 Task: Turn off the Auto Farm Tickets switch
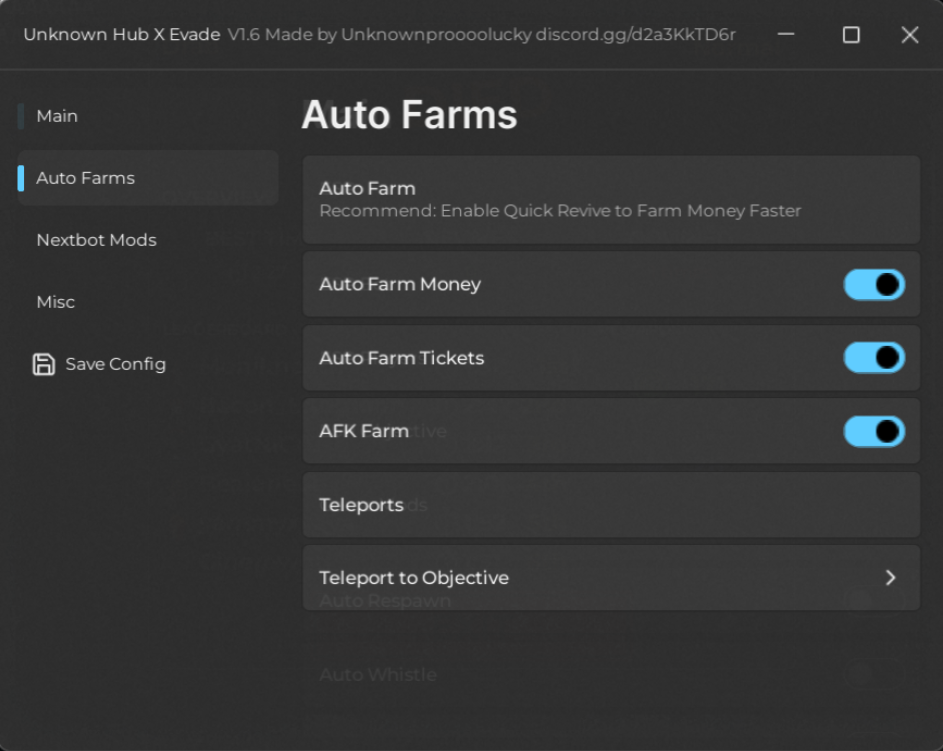tap(874, 358)
